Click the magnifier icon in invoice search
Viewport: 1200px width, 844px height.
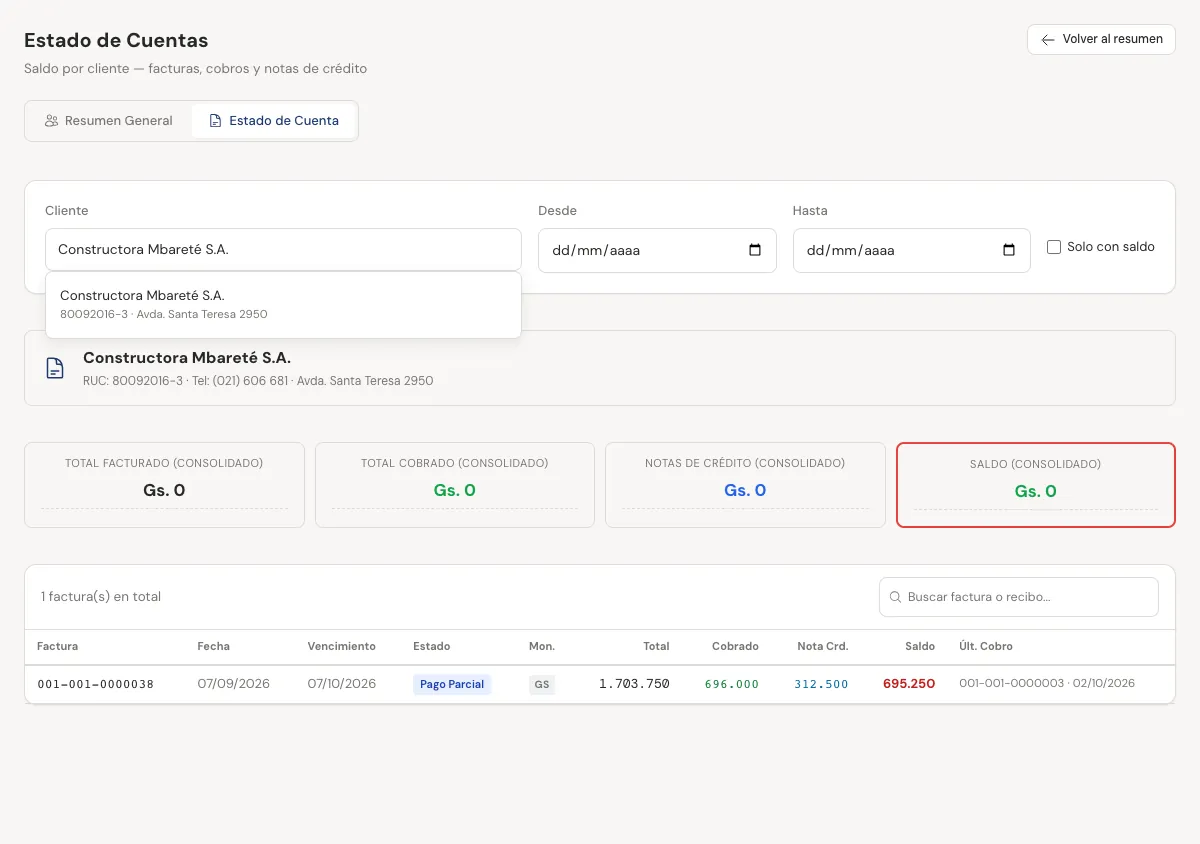(896, 597)
